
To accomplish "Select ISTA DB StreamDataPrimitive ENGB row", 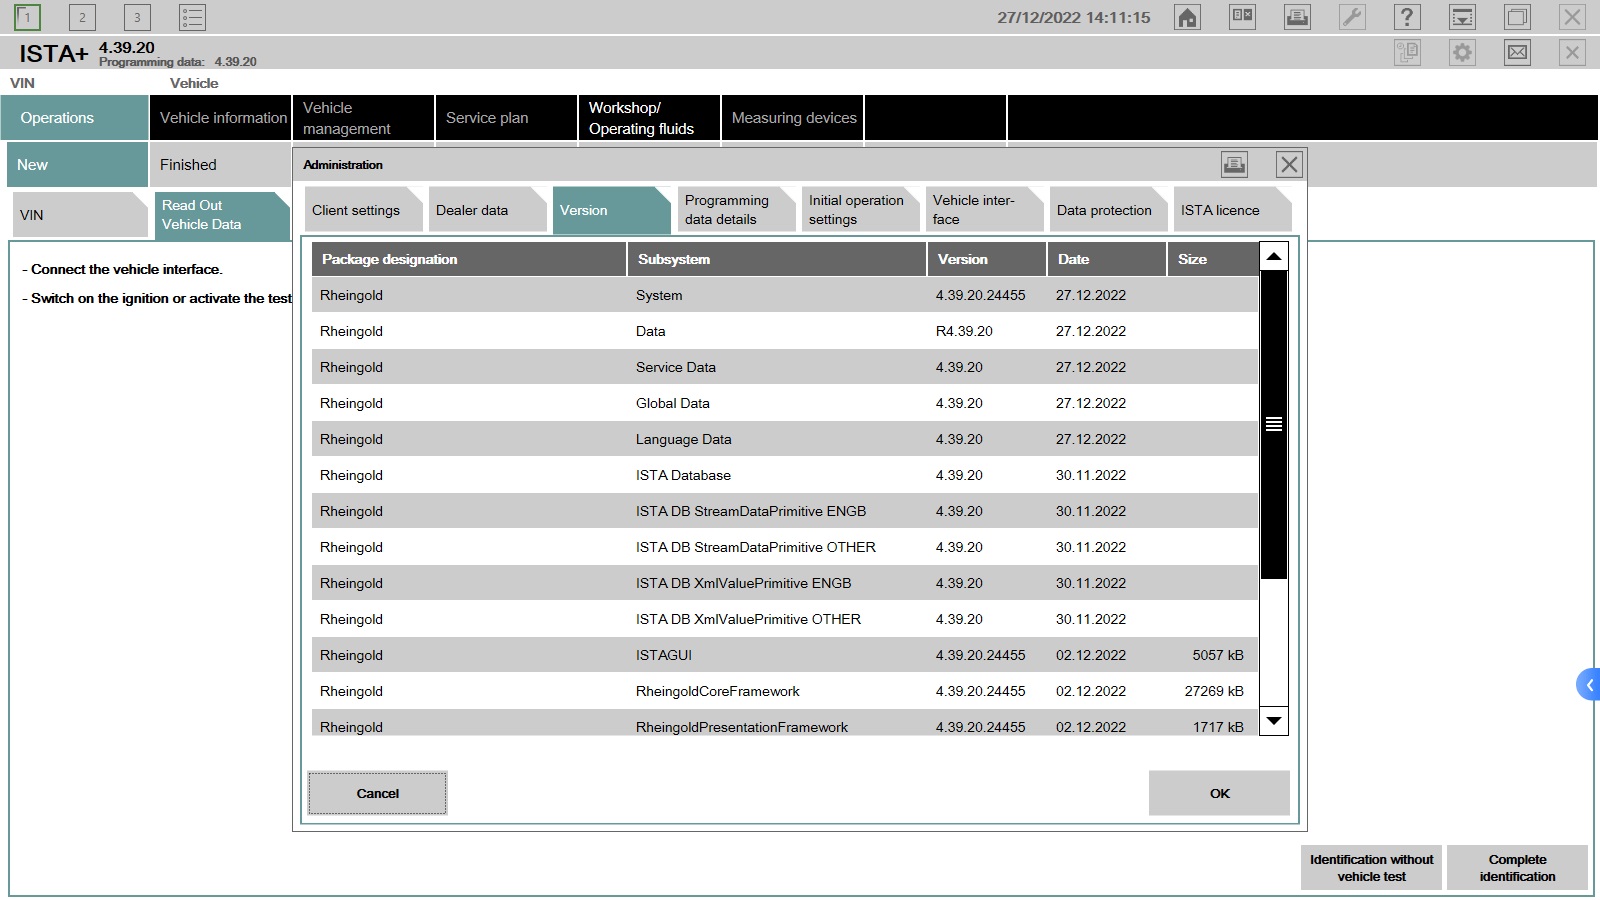I will pyautogui.click(x=785, y=511).
